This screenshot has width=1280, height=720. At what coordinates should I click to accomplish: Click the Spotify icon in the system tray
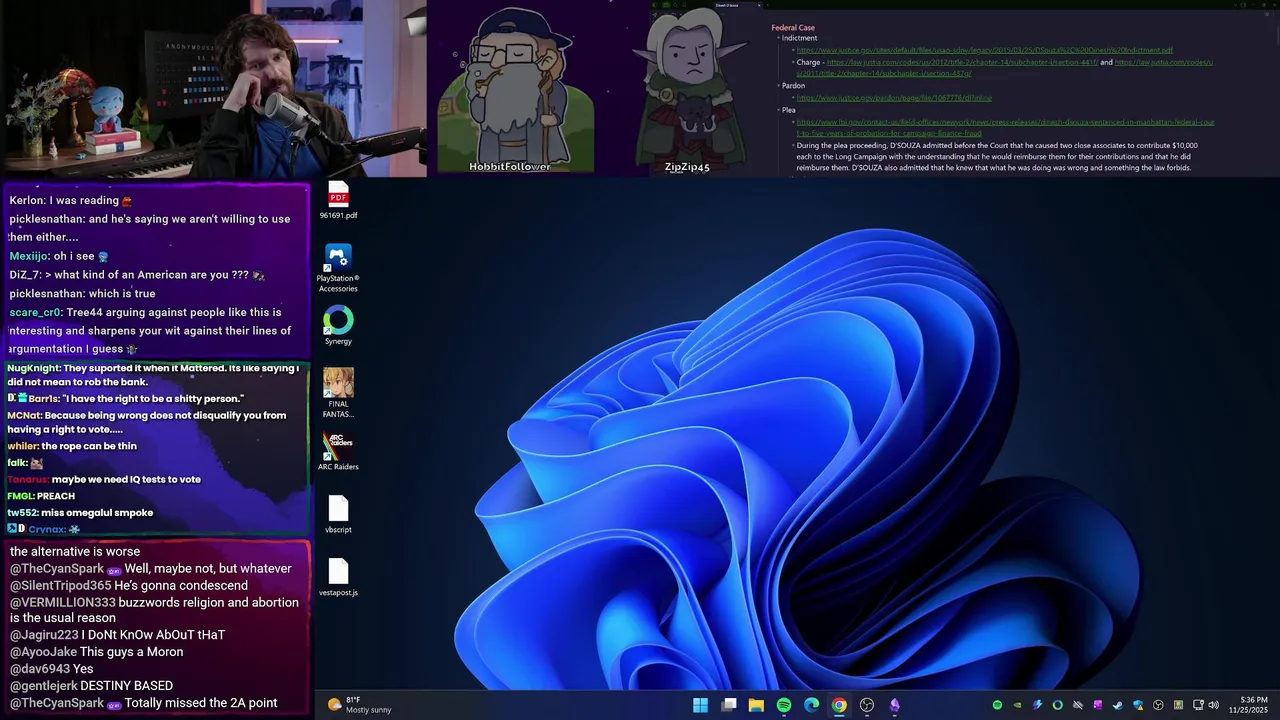click(x=997, y=705)
